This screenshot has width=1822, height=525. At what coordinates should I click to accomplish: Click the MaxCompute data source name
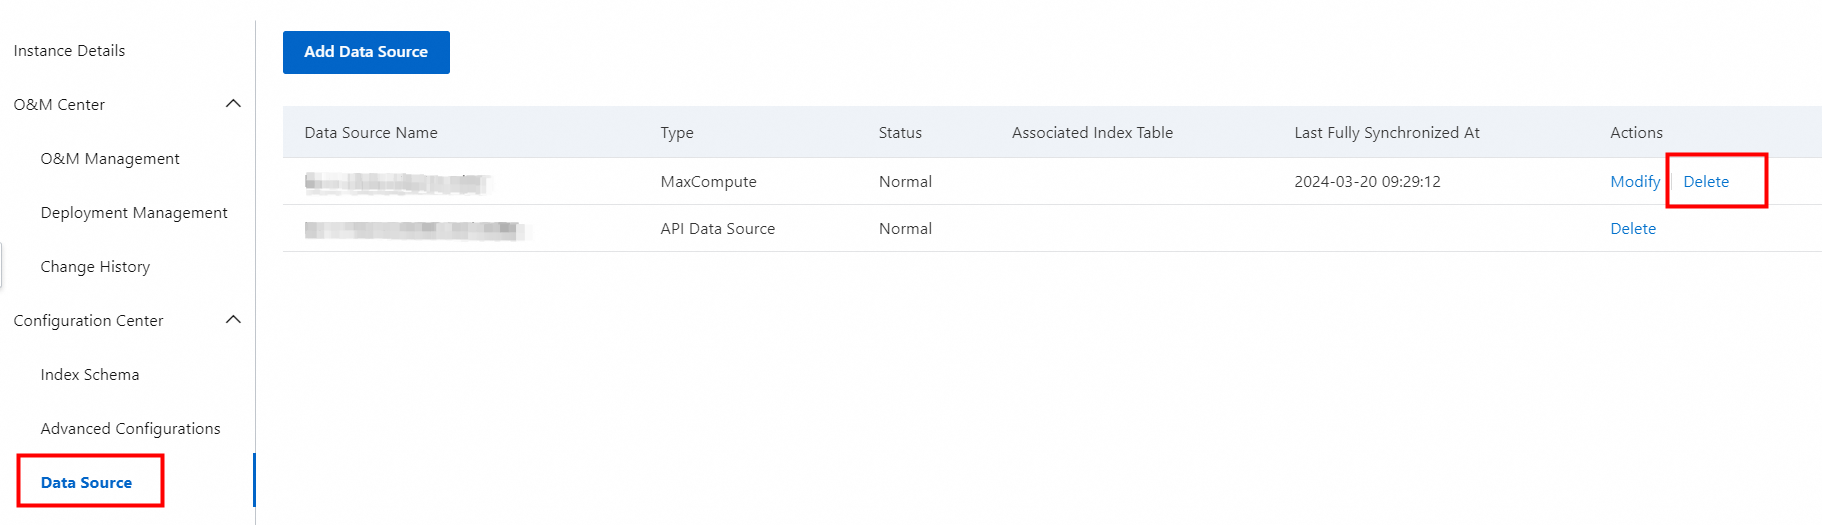[397, 183]
